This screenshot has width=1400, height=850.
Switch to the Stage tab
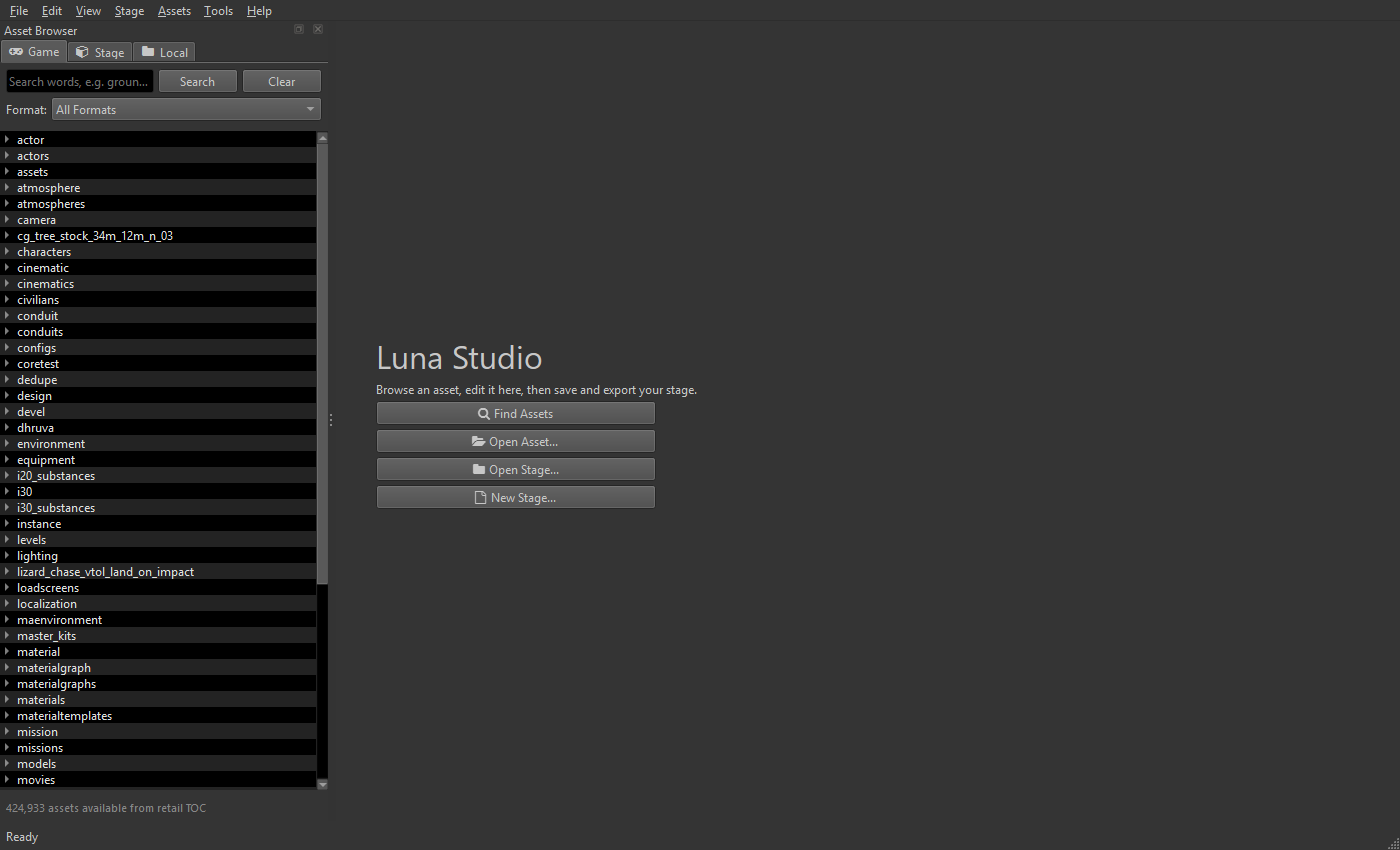[100, 52]
